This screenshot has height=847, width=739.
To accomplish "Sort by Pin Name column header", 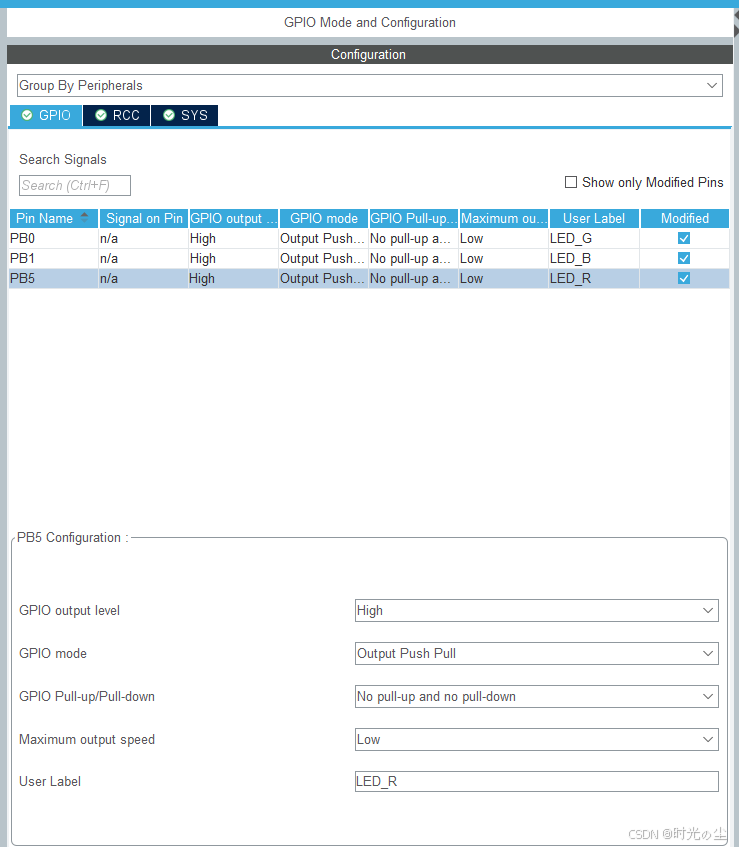I will point(53,218).
